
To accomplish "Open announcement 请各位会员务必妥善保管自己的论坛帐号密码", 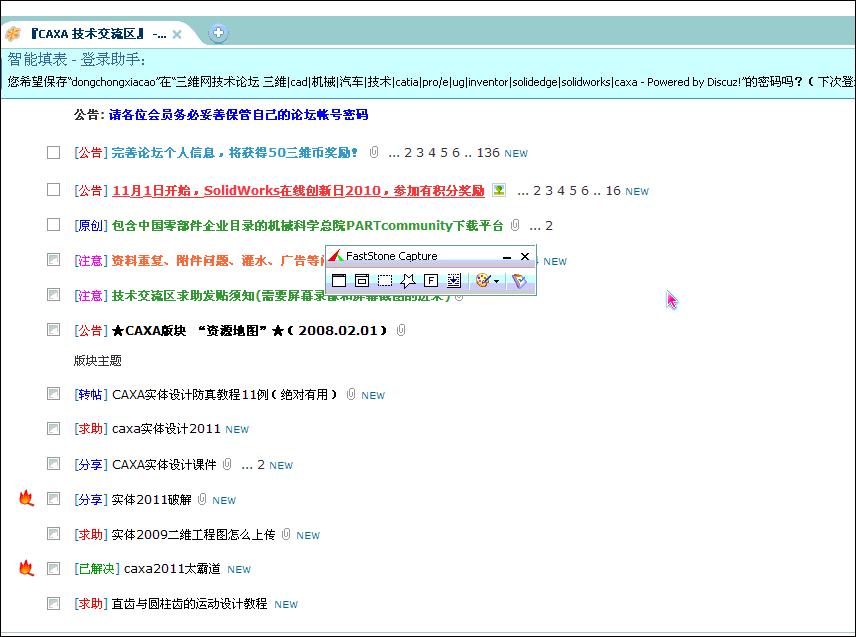I will pyautogui.click(x=239, y=115).
